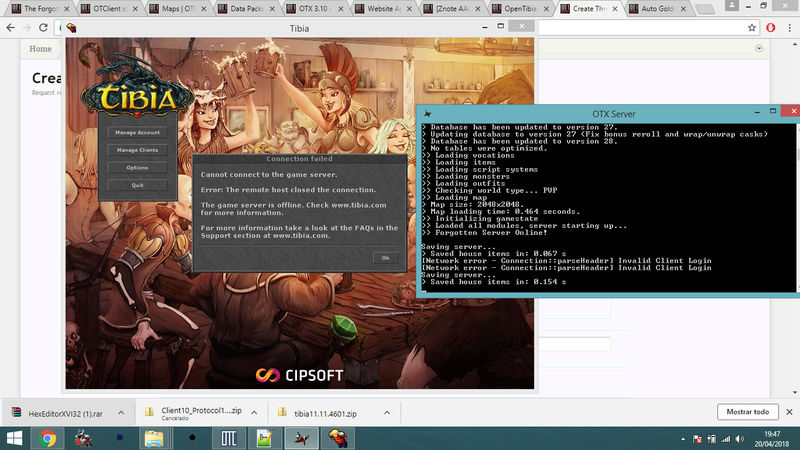Switch to The Forgotten browser tab
The image size is (800, 450).
click(40, 9)
